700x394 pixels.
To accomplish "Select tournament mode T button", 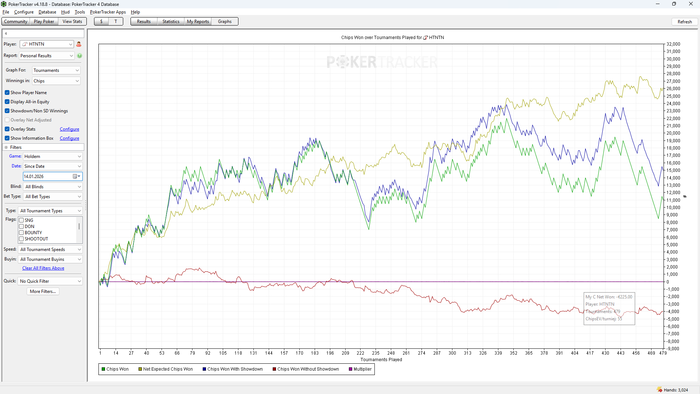I will (x=116, y=21).
